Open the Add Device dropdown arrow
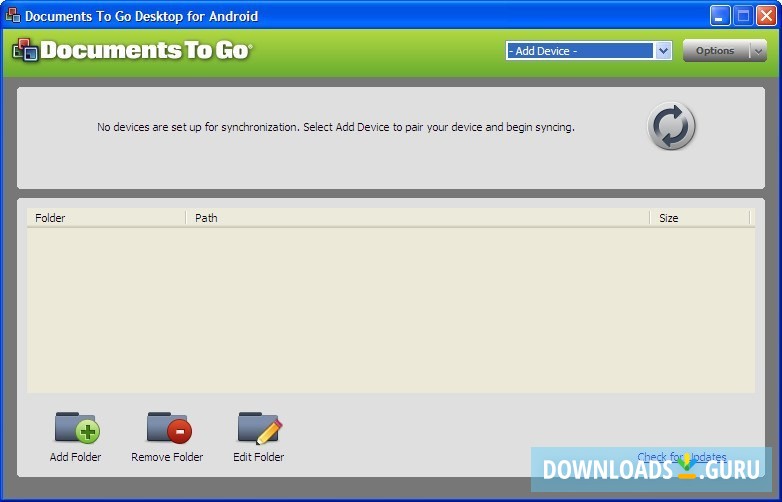This screenshot has height=502, width=782. 663,51
